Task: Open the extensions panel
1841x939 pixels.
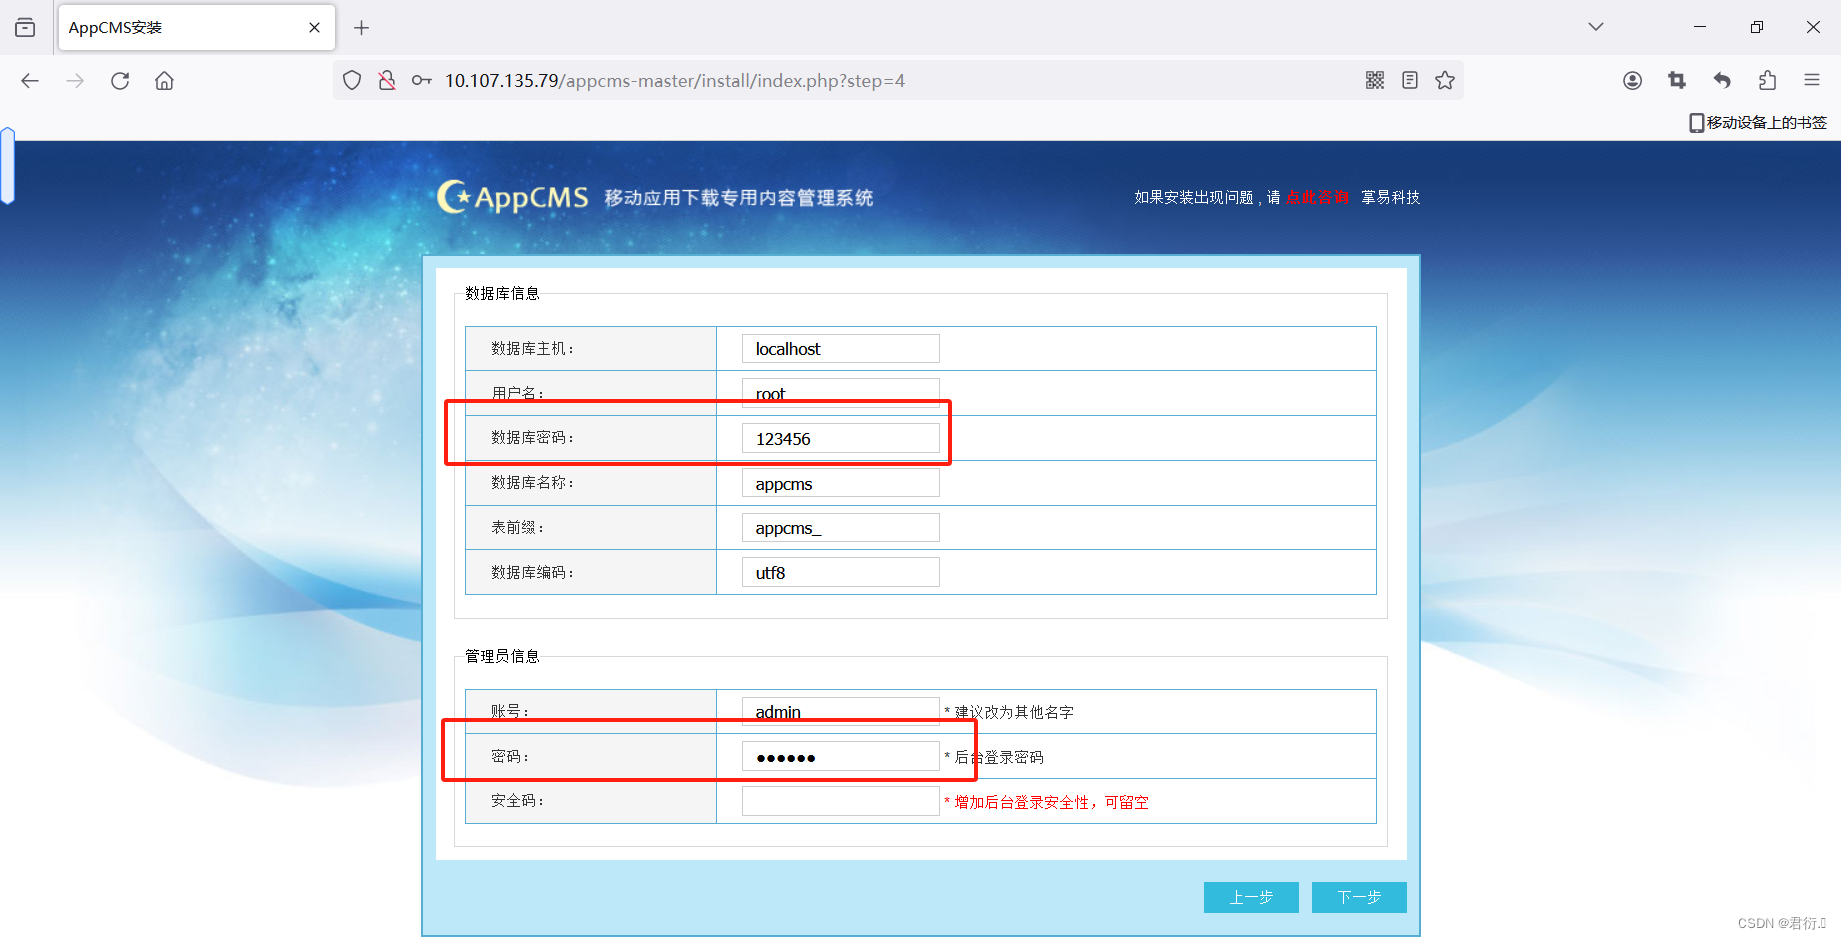Action: (1767, 81)
